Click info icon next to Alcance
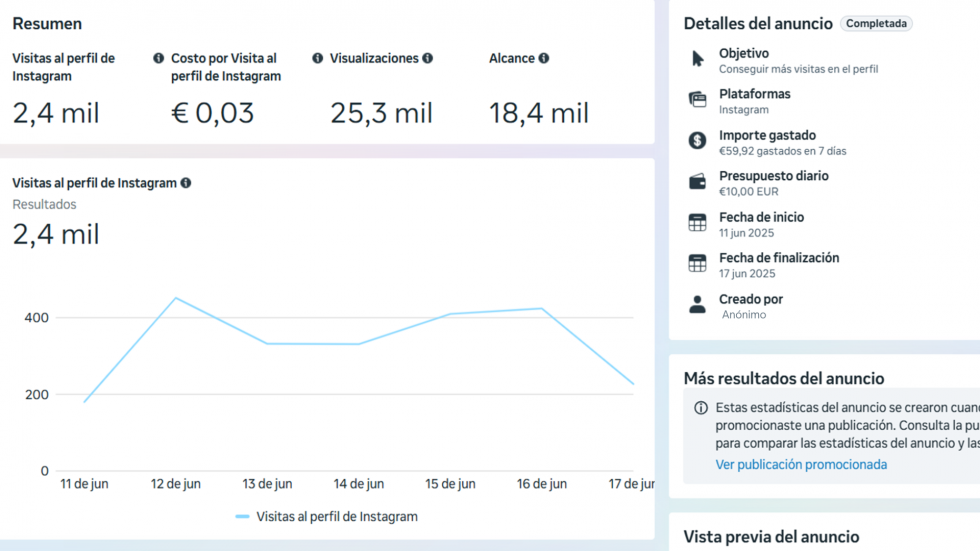Viewport: 980px width, 551px height. [544, 58]
